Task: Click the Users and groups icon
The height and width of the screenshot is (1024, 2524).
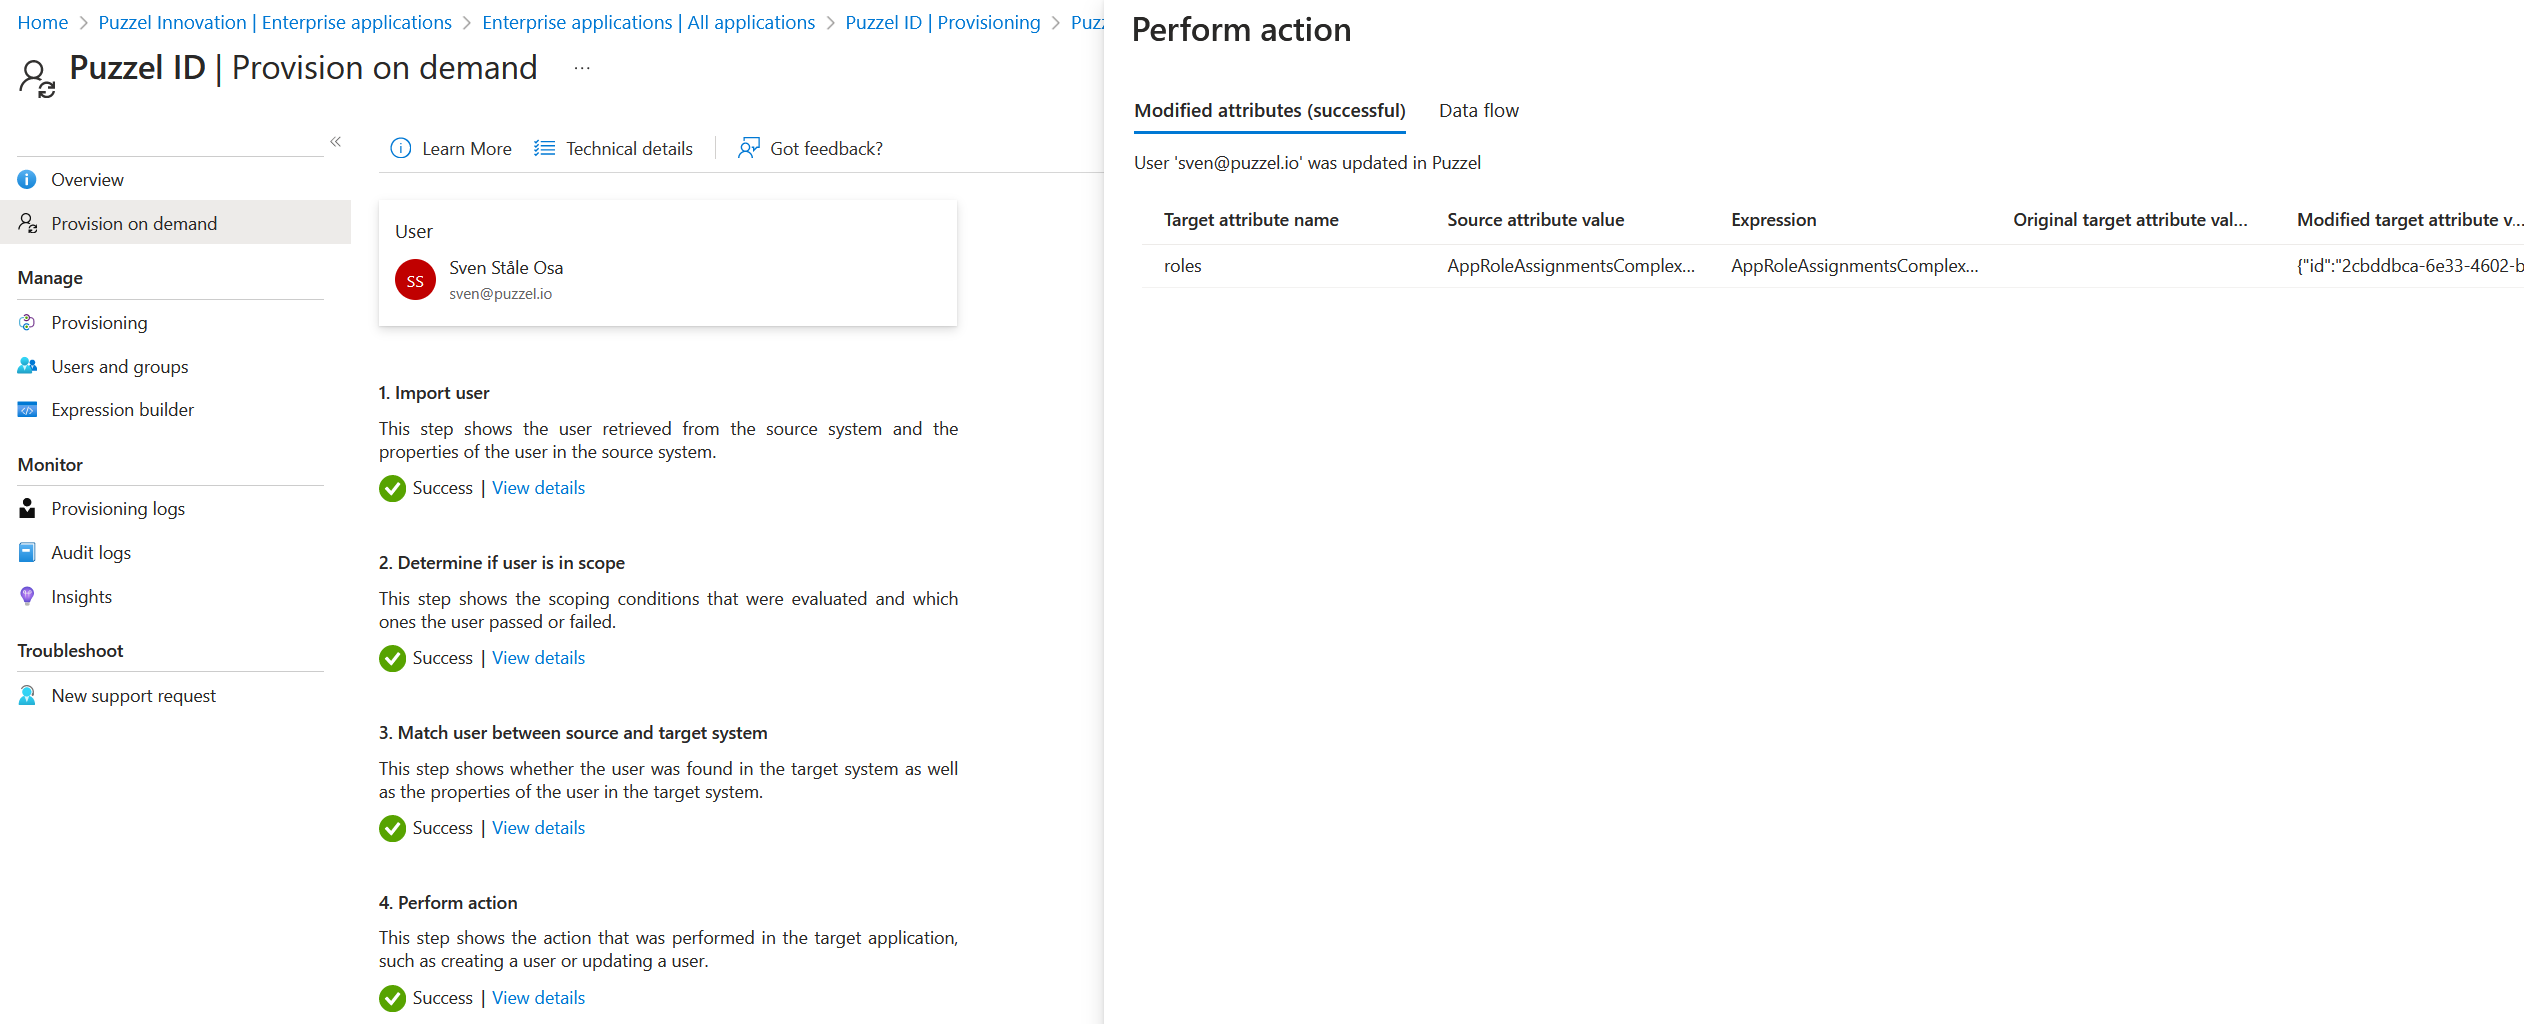Action: (27, 367)
